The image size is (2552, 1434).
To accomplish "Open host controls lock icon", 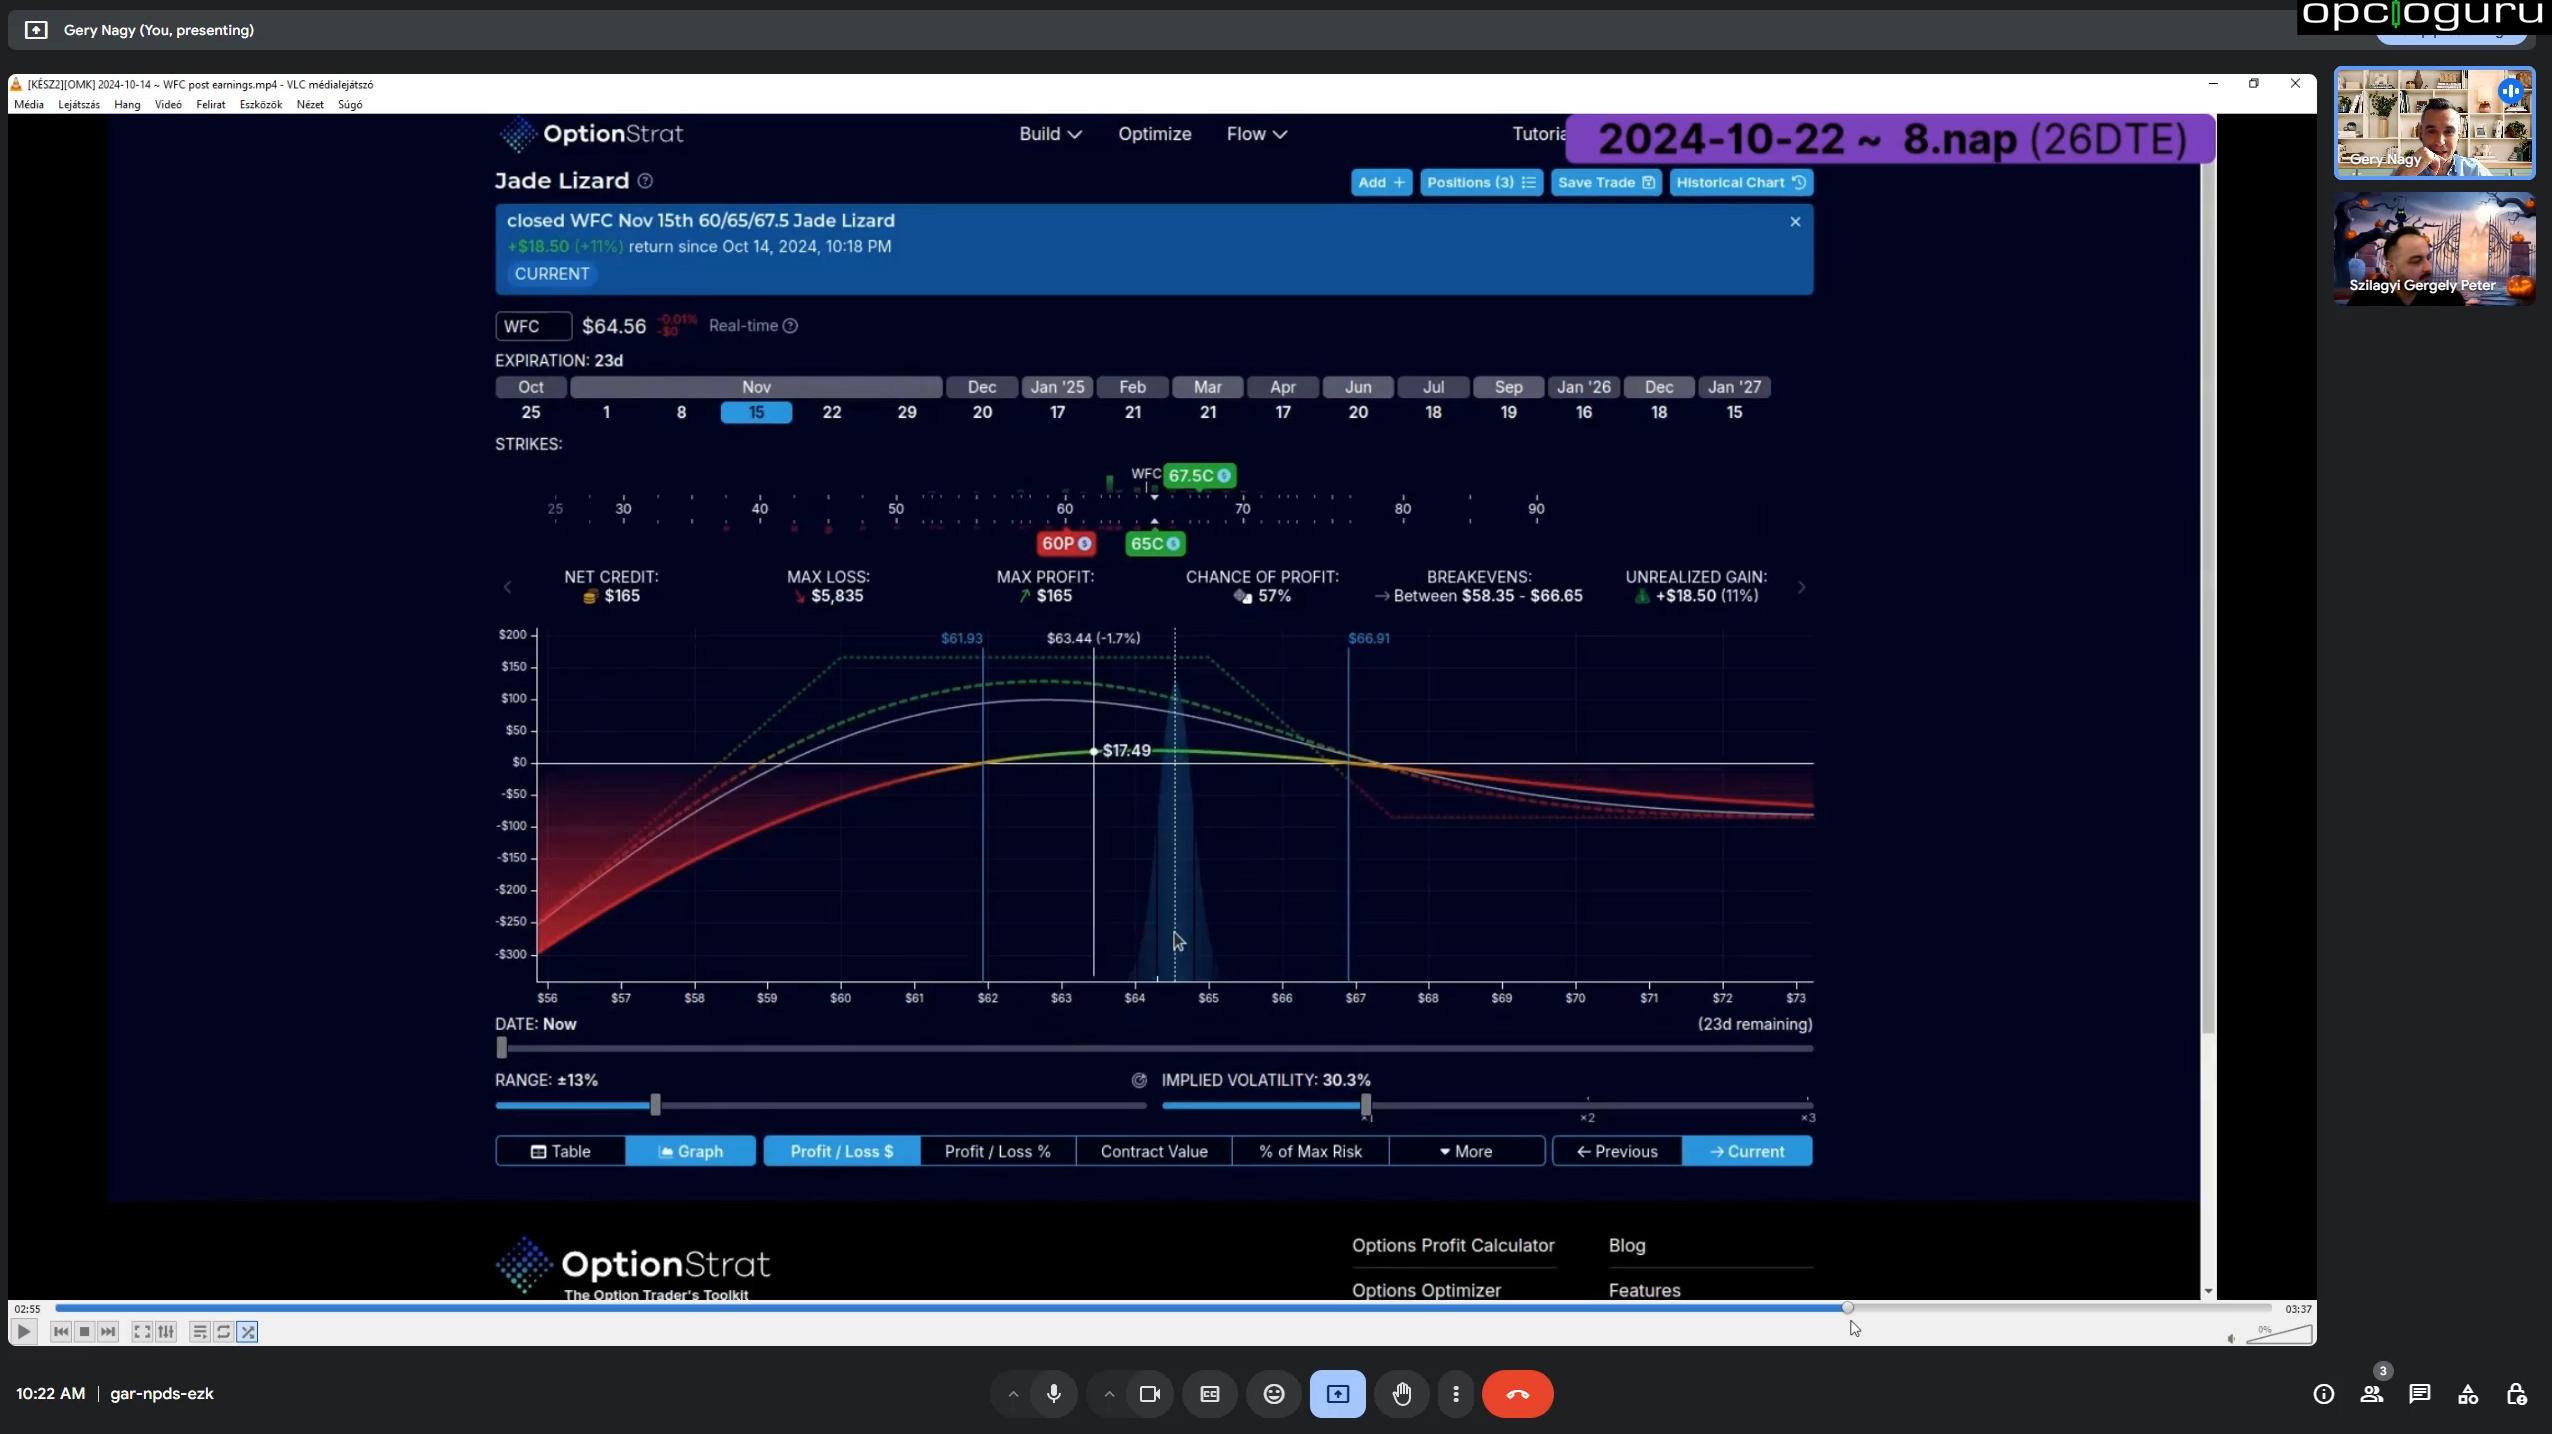I will click(x=2516, y=1393).
